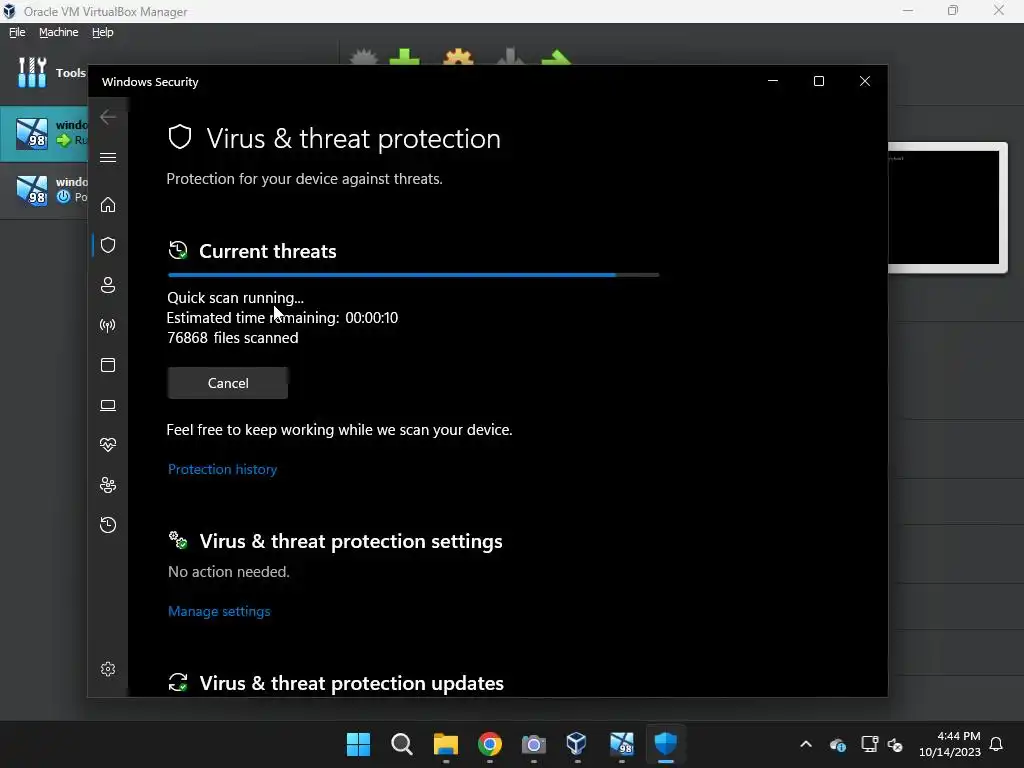Go back with the Windows Security back arrow
The height and width of the screenshot is (768, 1024).
[108, 117]
